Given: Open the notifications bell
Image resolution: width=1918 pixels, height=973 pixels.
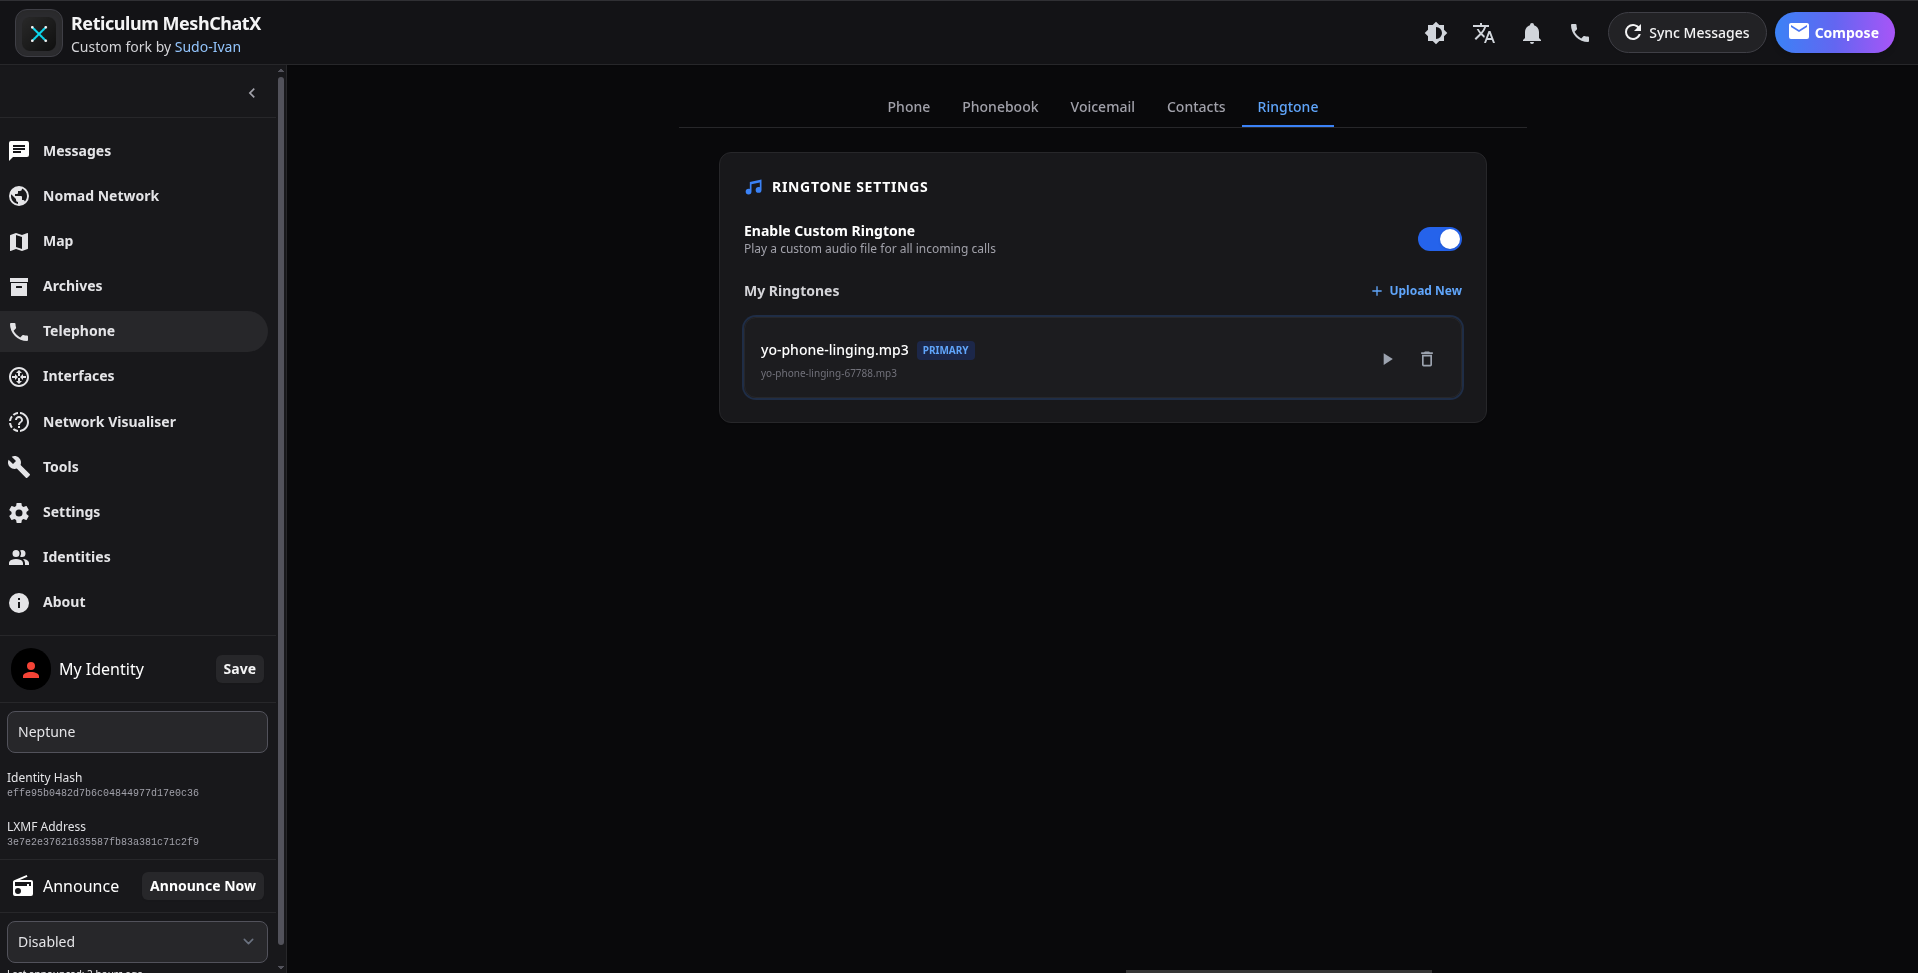Looking at the screenshot, I should pos(1531,33).
